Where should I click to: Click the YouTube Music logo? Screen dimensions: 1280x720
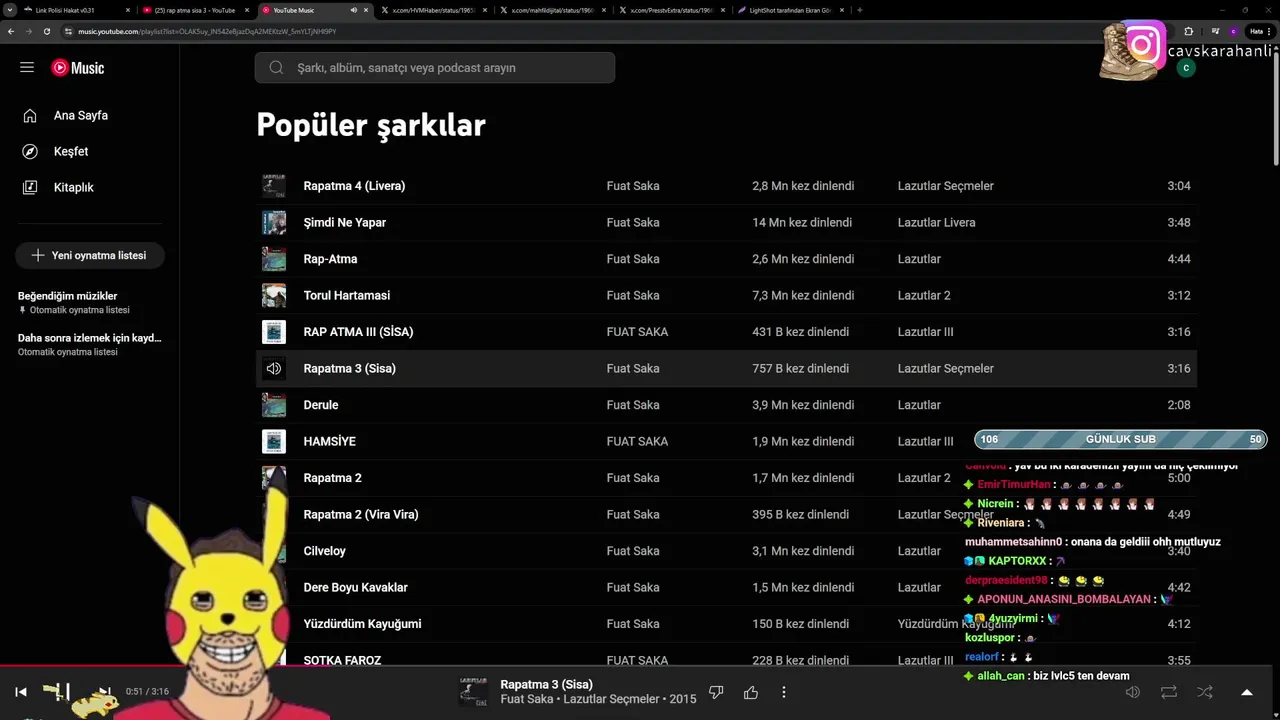pyautogui.click(x=78, y=68)
